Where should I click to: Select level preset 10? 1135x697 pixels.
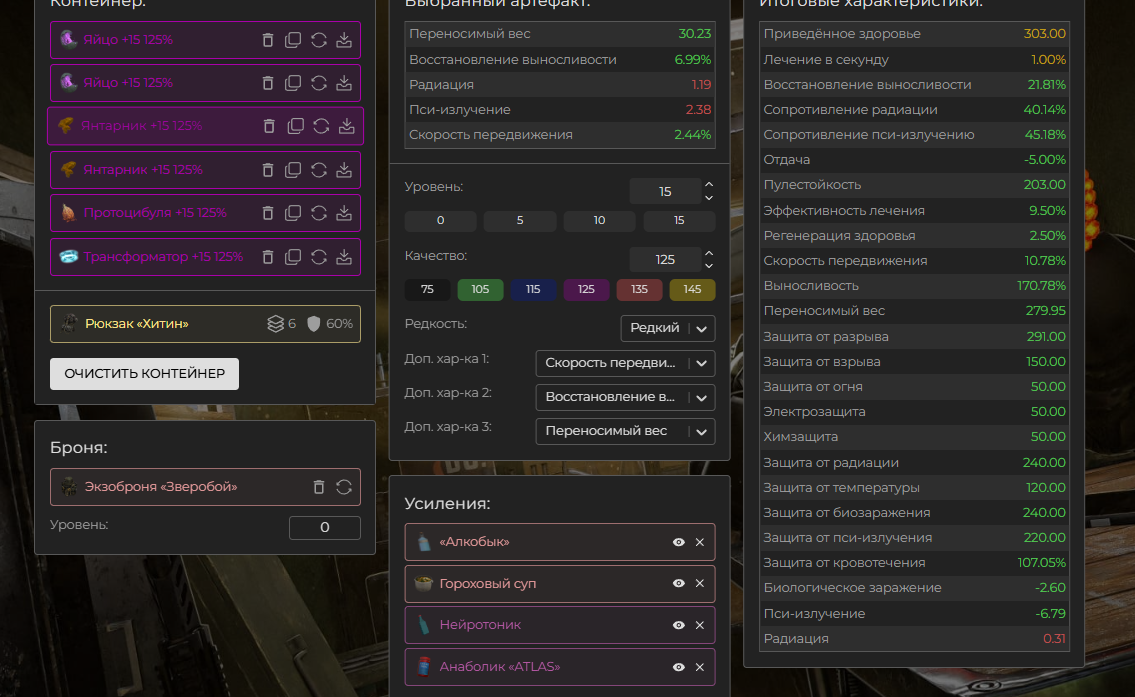[599, 220]
